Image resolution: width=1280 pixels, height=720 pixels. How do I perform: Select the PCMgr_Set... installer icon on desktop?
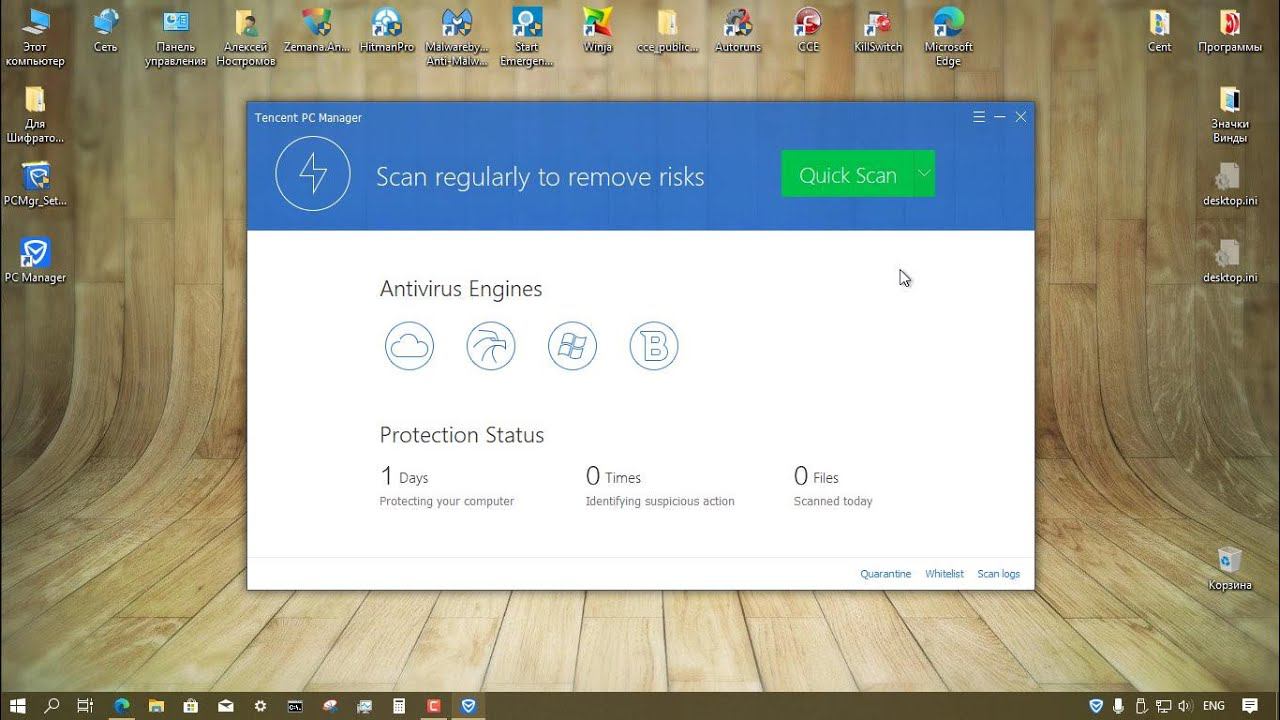[35, 183]
